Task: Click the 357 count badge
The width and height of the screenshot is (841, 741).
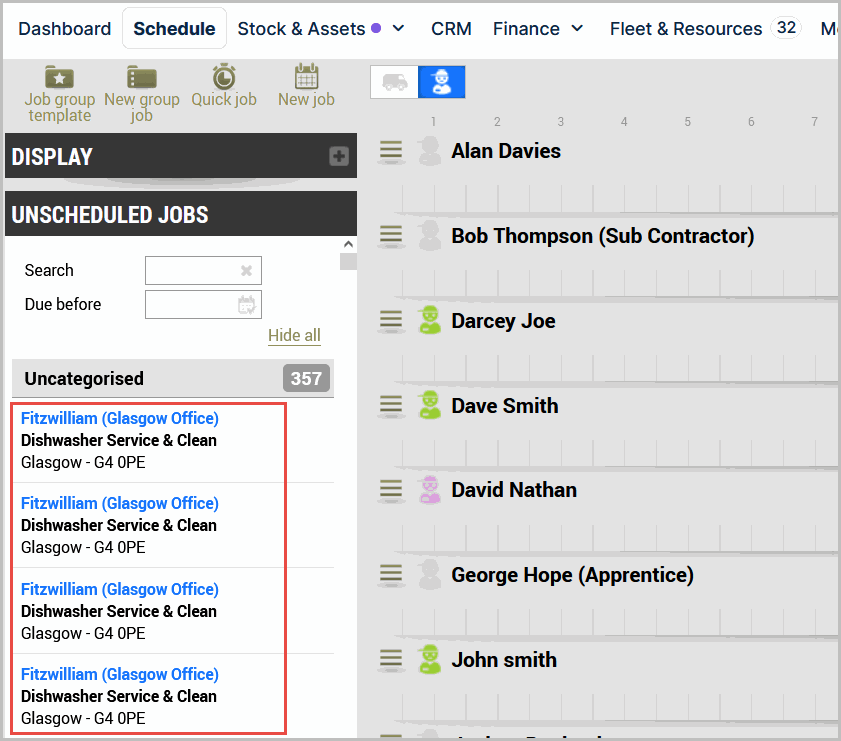Action: click(x=306, y=379)
